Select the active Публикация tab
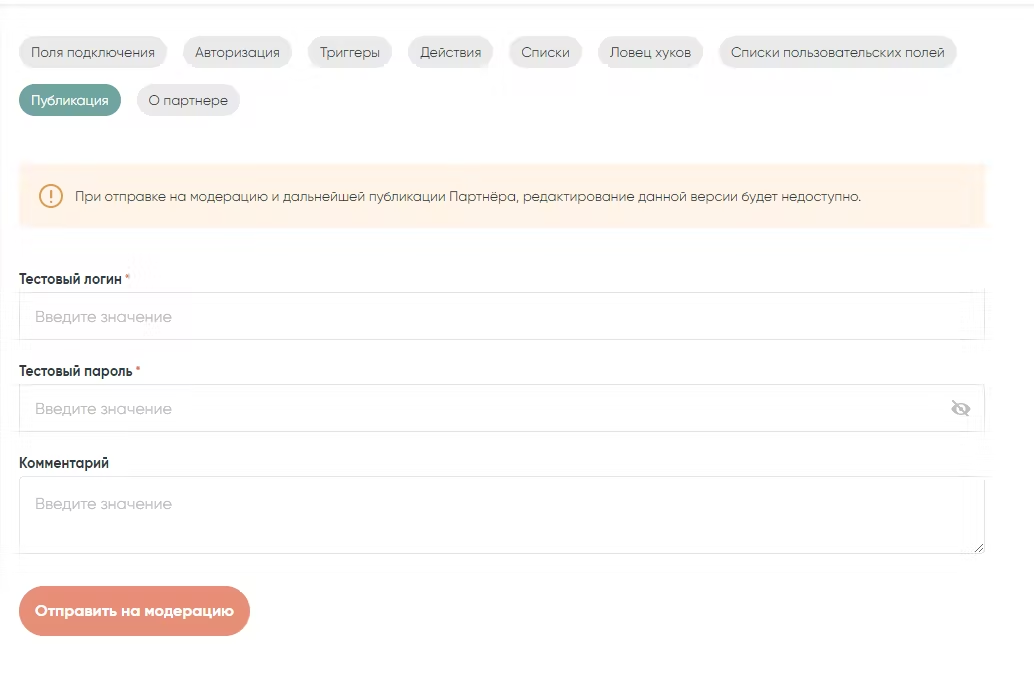 70,100
